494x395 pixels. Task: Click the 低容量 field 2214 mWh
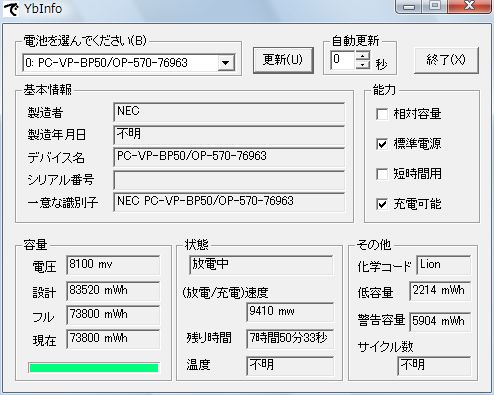[x=440, y=291]
